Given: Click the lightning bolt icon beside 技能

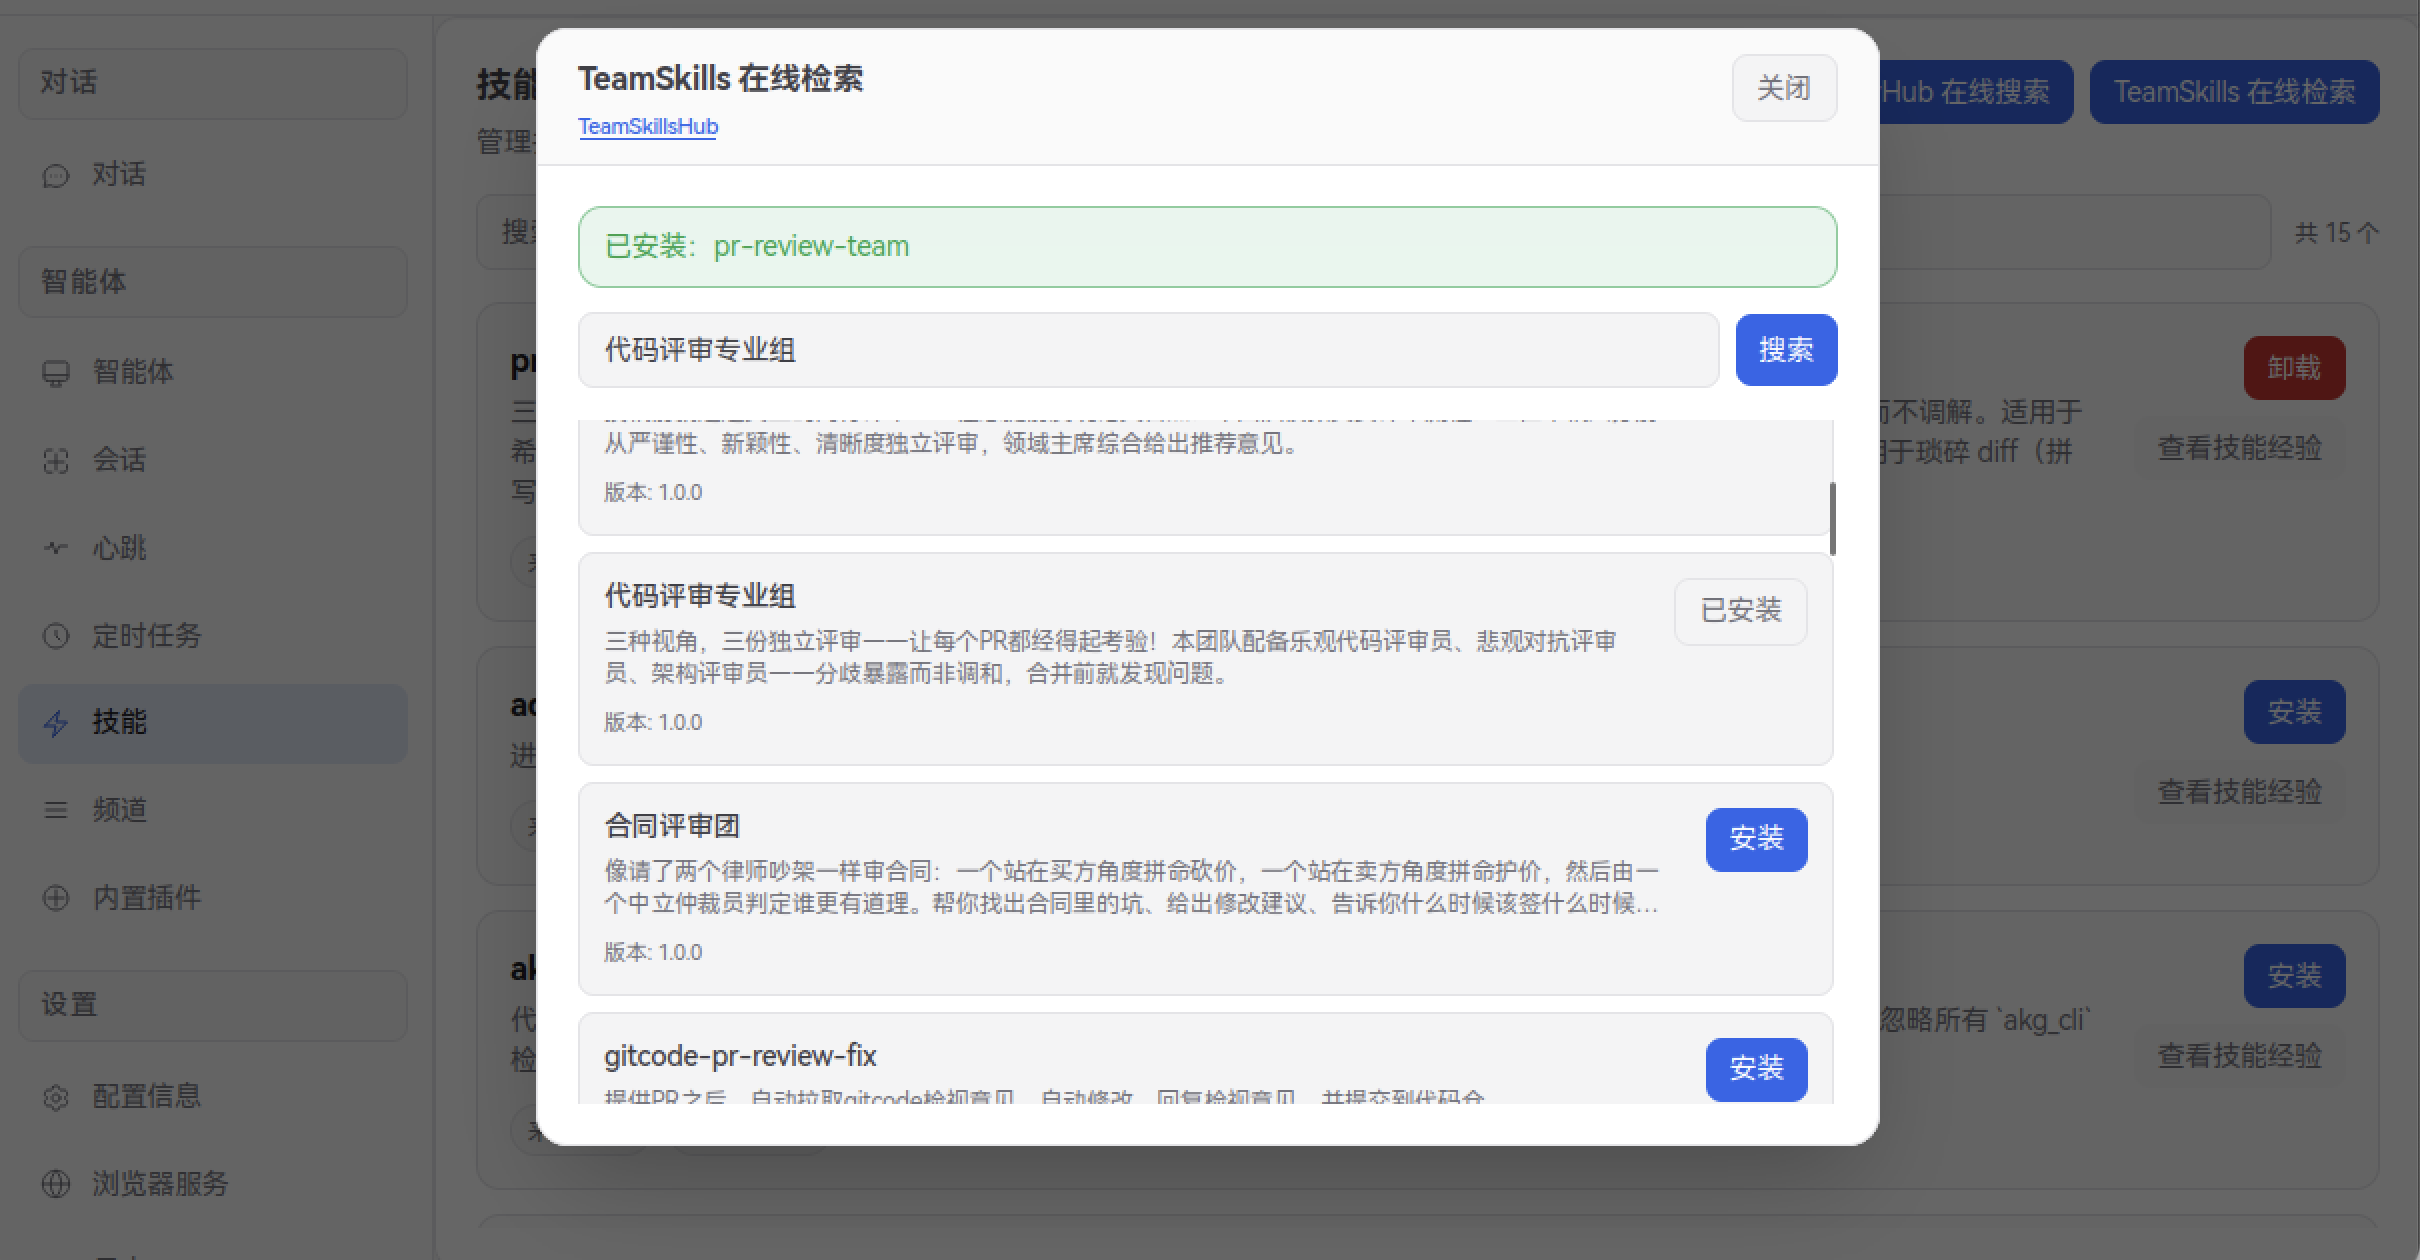Looking at the screenshot, I should (x=56, y=723).
